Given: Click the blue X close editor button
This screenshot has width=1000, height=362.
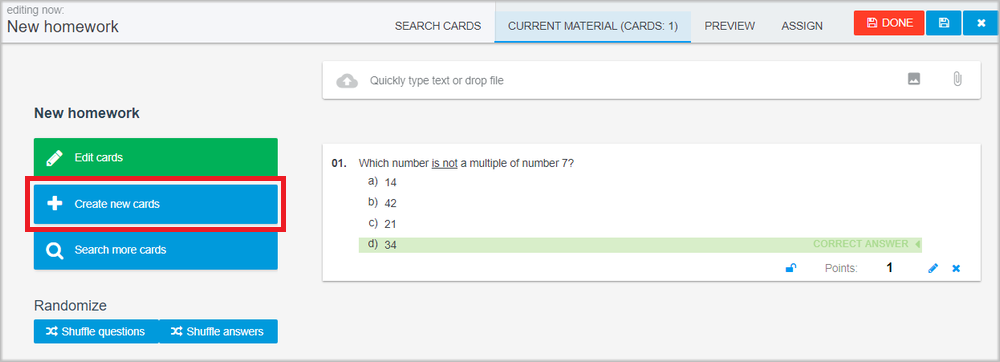Looking at the screenshot, I should (981, 23).
